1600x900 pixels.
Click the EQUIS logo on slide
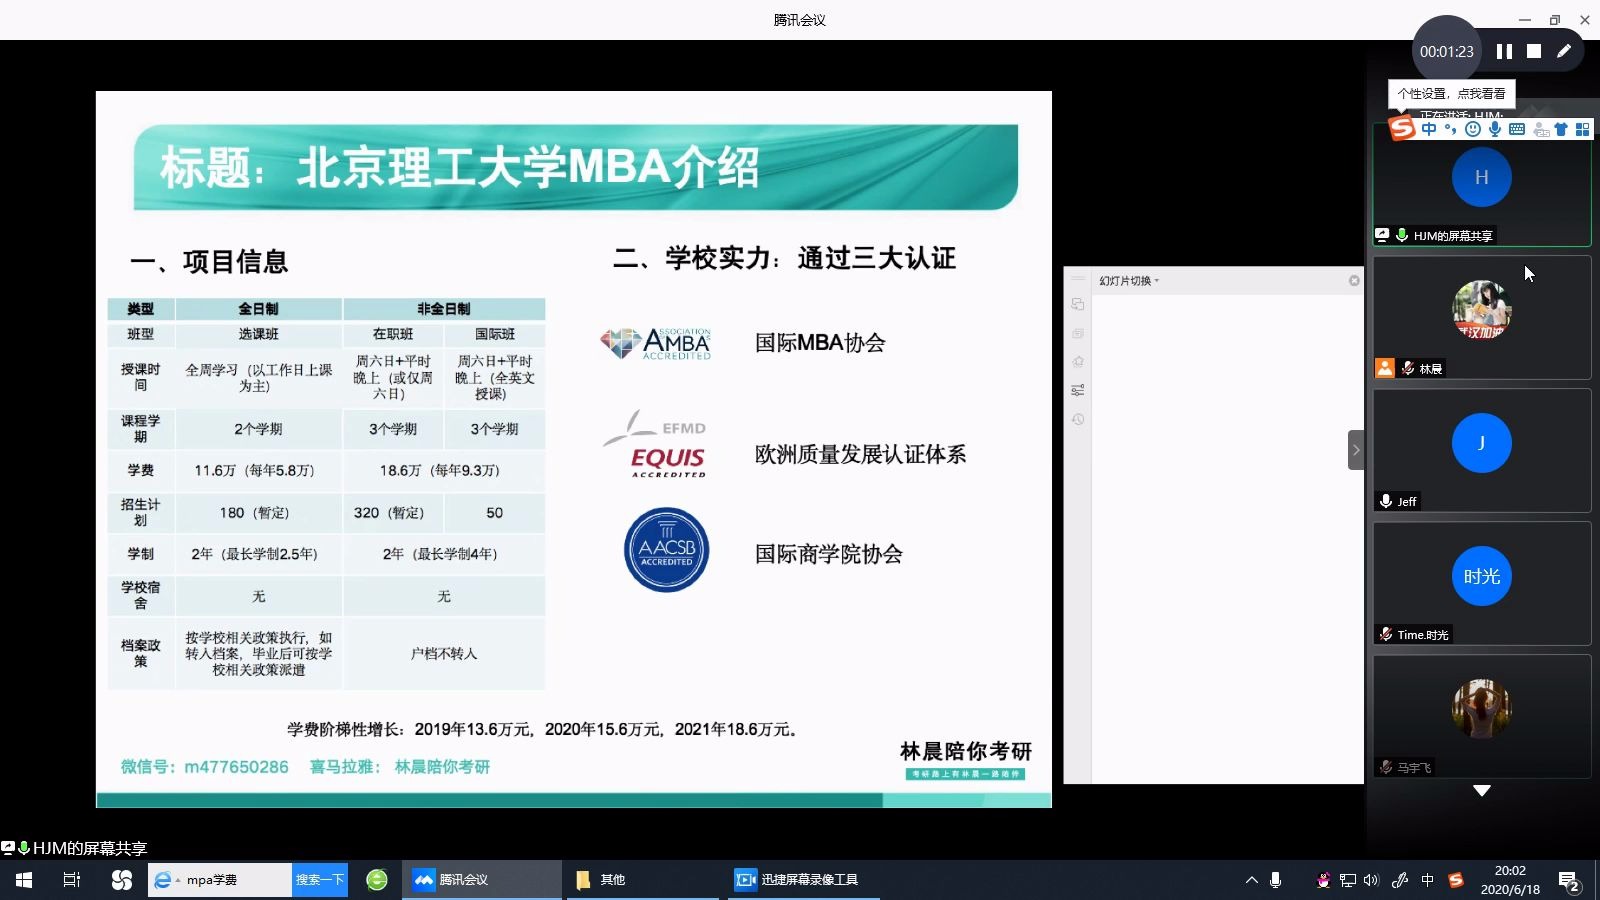pos(656,444)
